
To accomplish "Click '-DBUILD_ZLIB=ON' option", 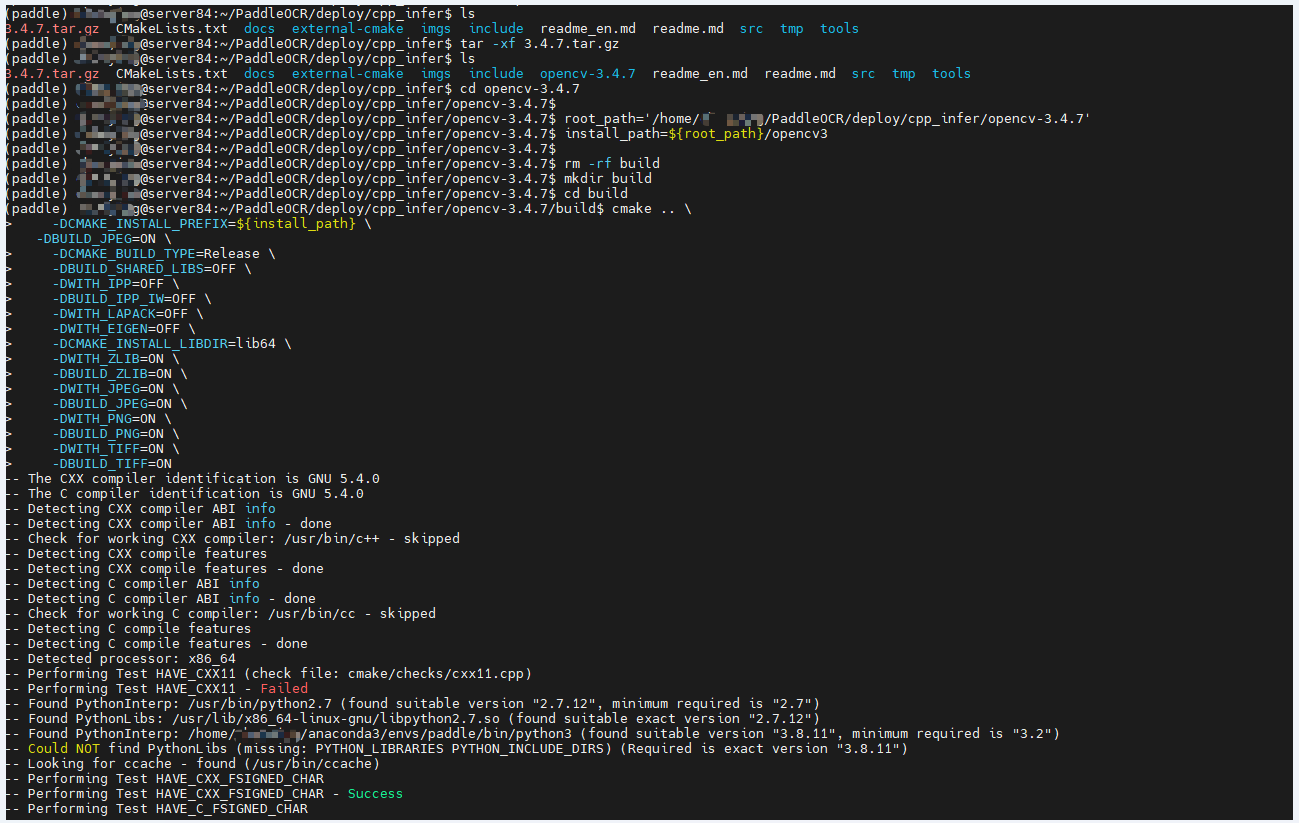I will click(x=112, y=374).
